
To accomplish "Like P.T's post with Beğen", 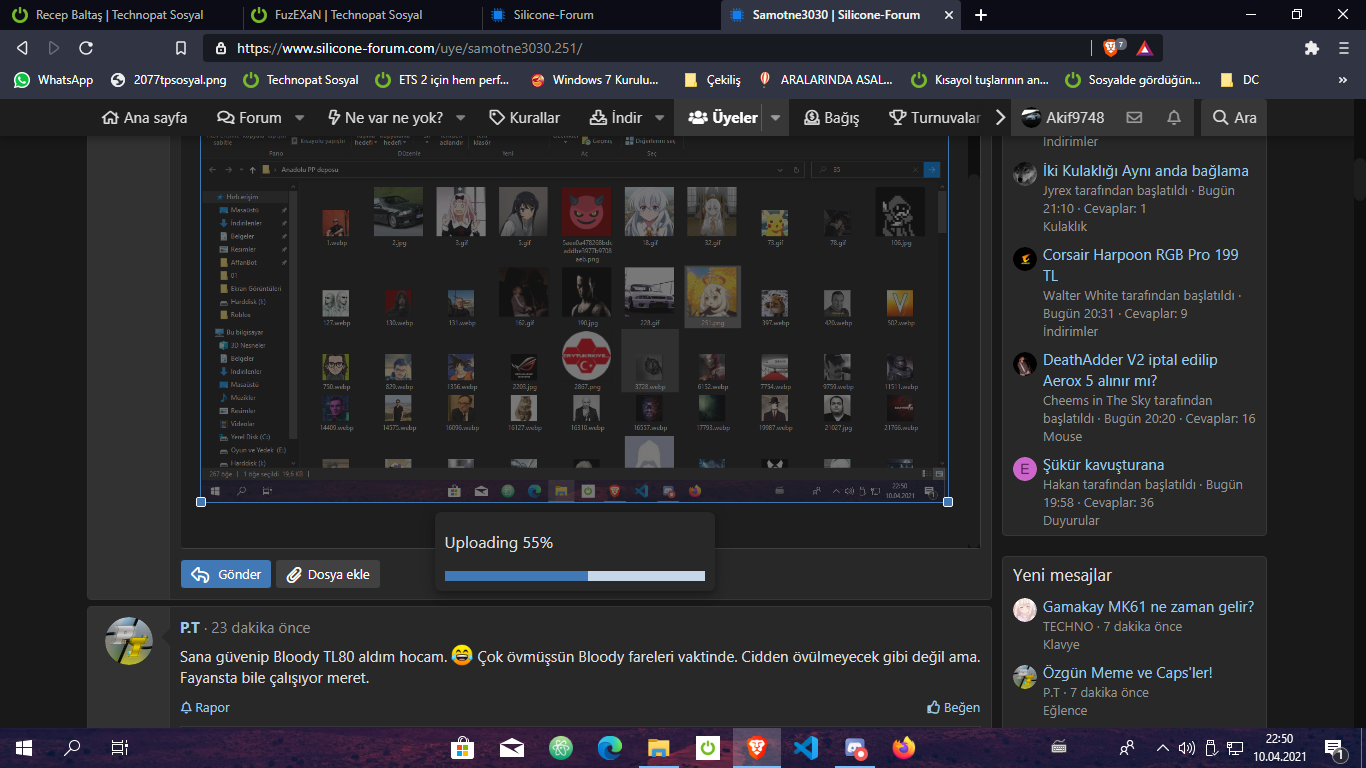I will tap(953, 707).
